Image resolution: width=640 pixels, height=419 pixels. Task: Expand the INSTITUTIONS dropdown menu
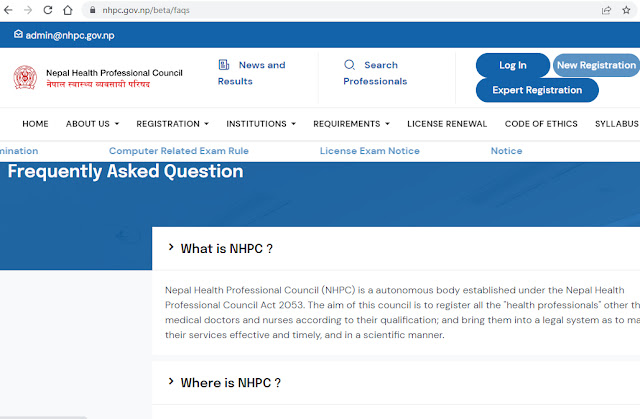tap(261, 124)
